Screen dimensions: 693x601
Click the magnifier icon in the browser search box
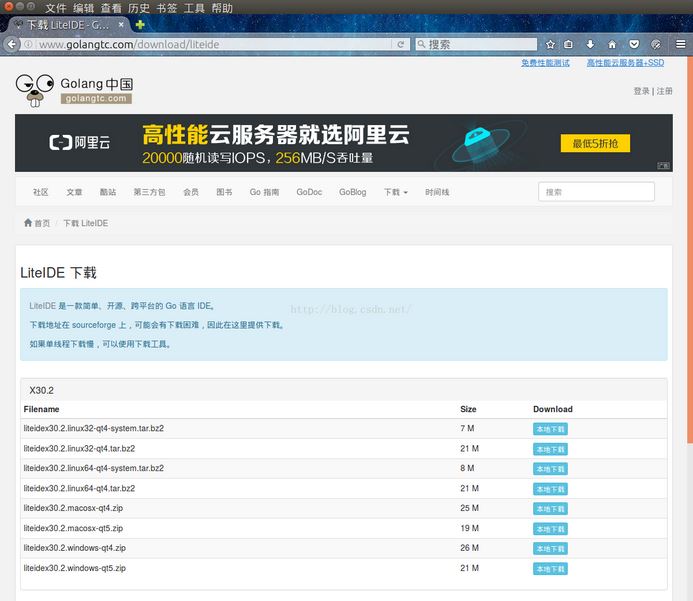[x=421, y=44]
